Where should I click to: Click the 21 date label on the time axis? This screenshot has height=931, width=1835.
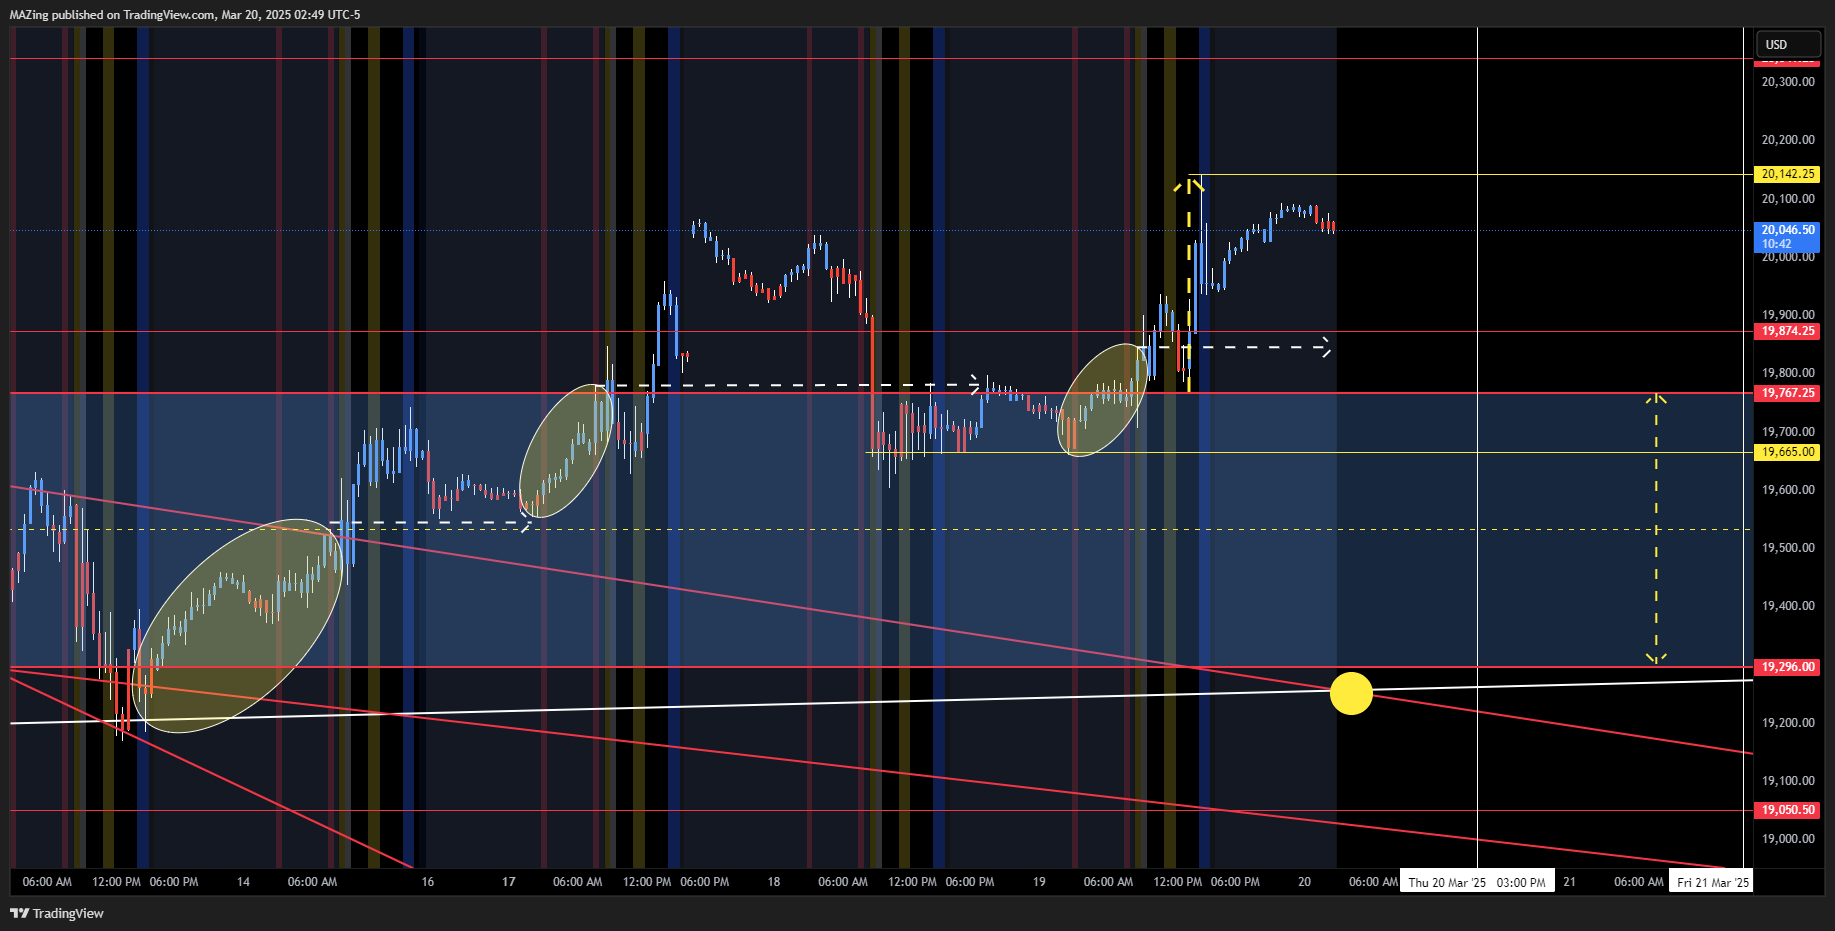(1570, 882)
